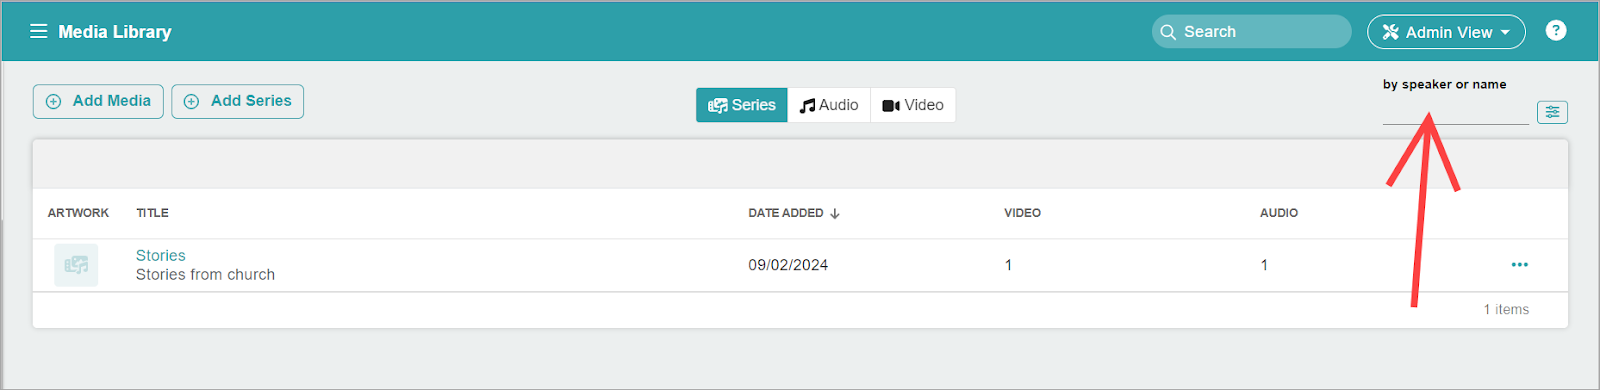Viewport: 1600px width, 390px height.
Task: Click the Stories from church description
Action: (x=205, y=275)
